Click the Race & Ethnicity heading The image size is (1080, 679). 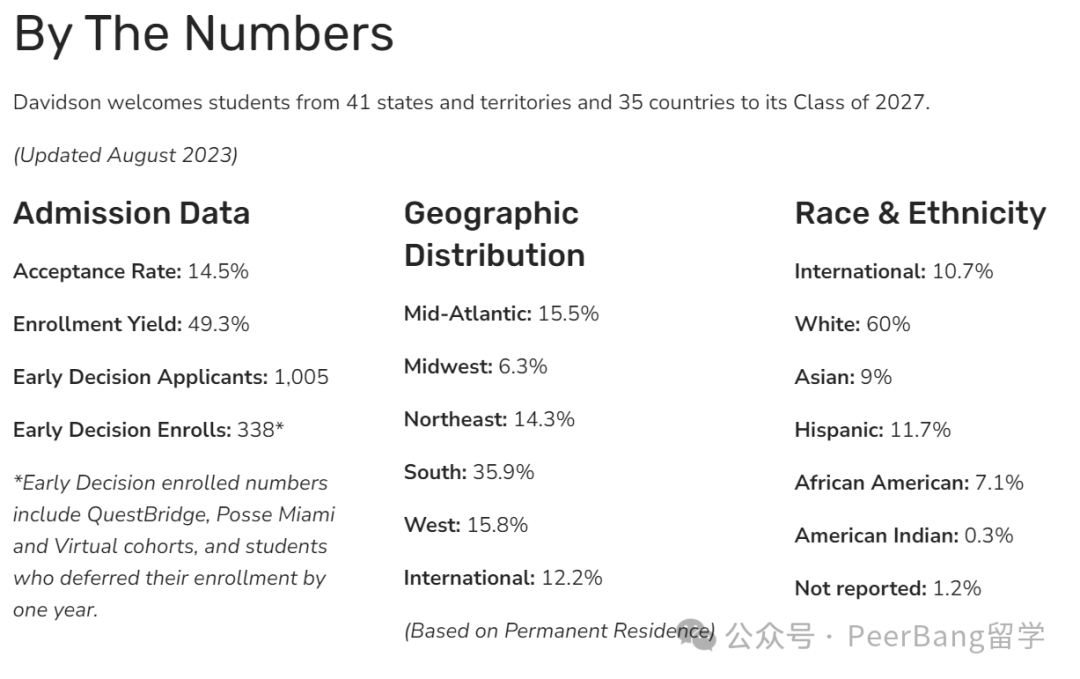coord(920,213)
